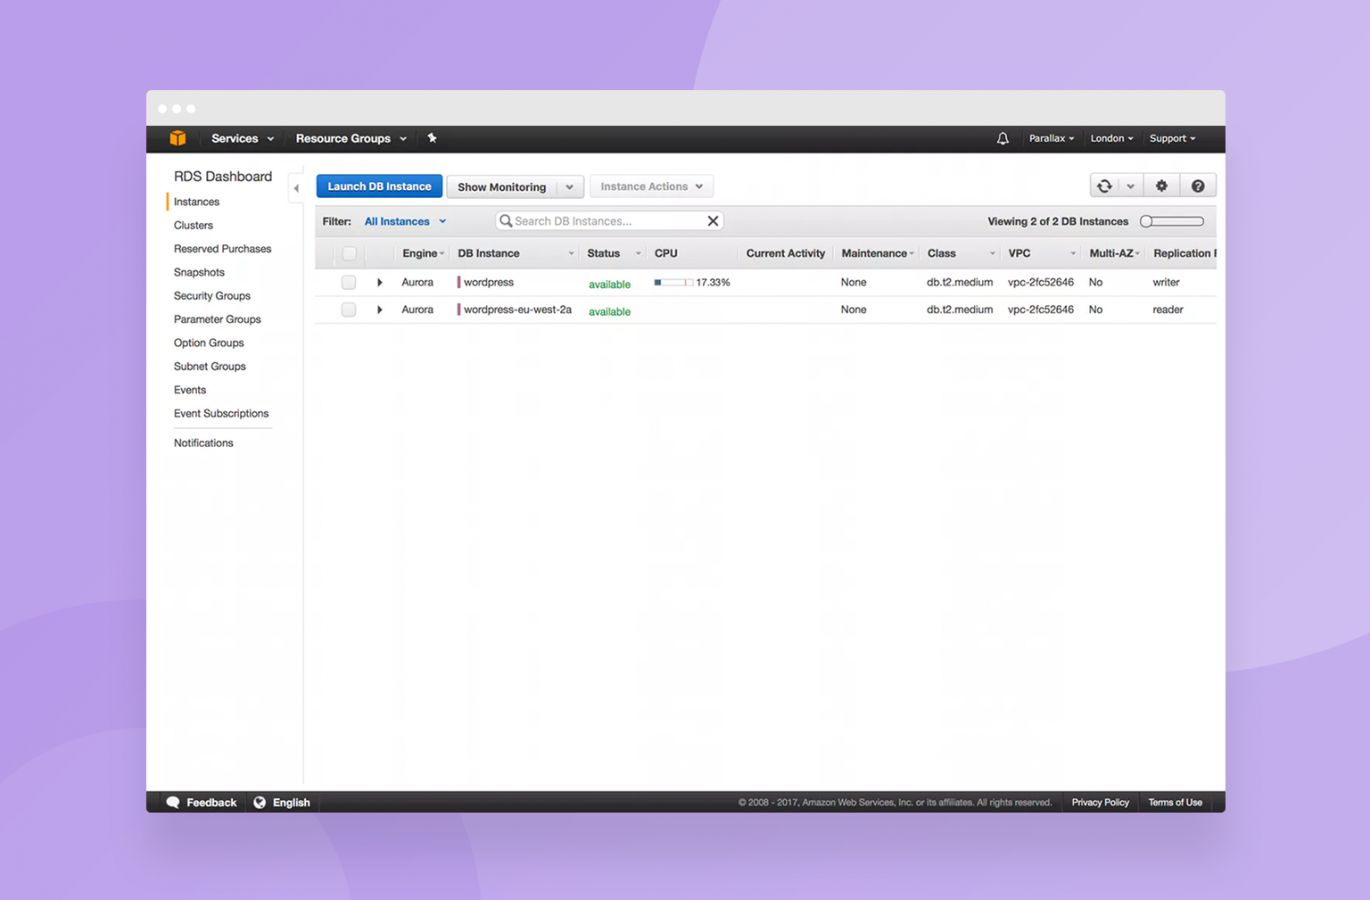Open the help question mark icon
The width and height of the screenshot is (1370, 900).
1197,186
